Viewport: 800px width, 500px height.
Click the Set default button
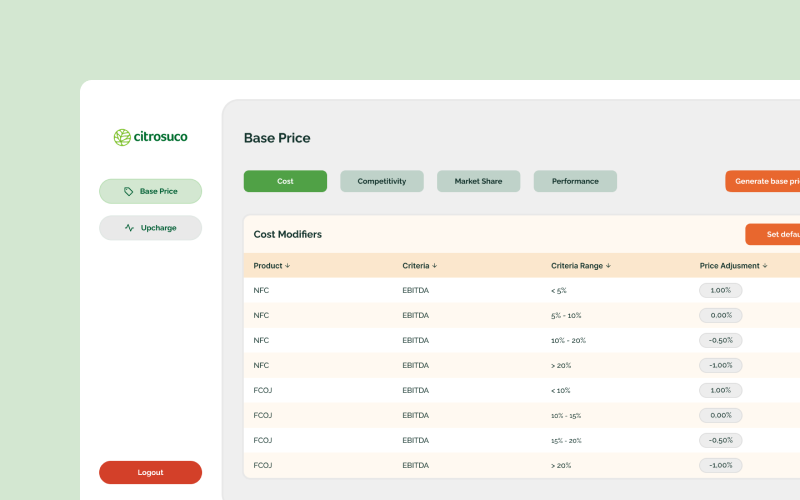click(x=773, y=234)
